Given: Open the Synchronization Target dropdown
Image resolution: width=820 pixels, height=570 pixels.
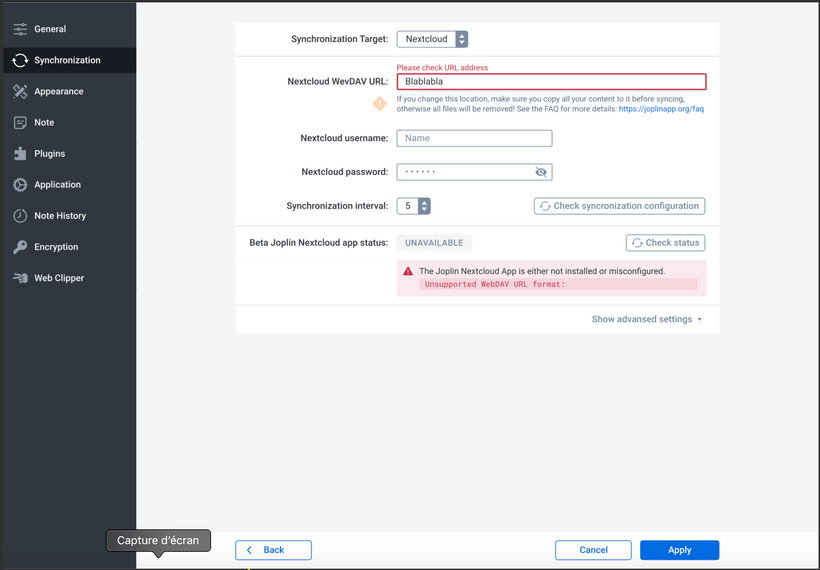Looking at the screenshot, I should coord(432,39).
